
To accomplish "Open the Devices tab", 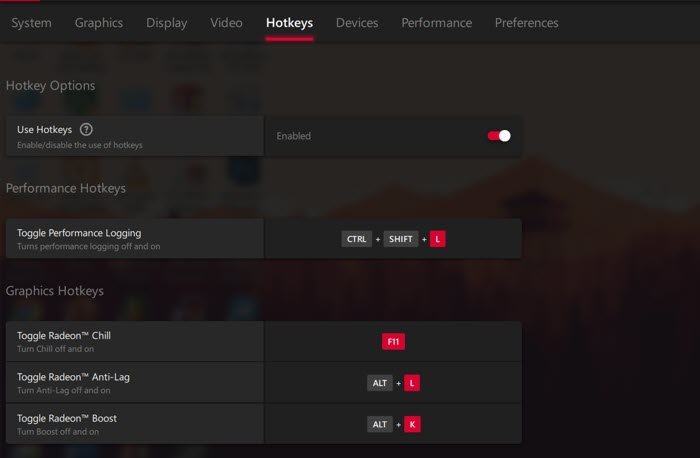I will [x=357, y=22].
